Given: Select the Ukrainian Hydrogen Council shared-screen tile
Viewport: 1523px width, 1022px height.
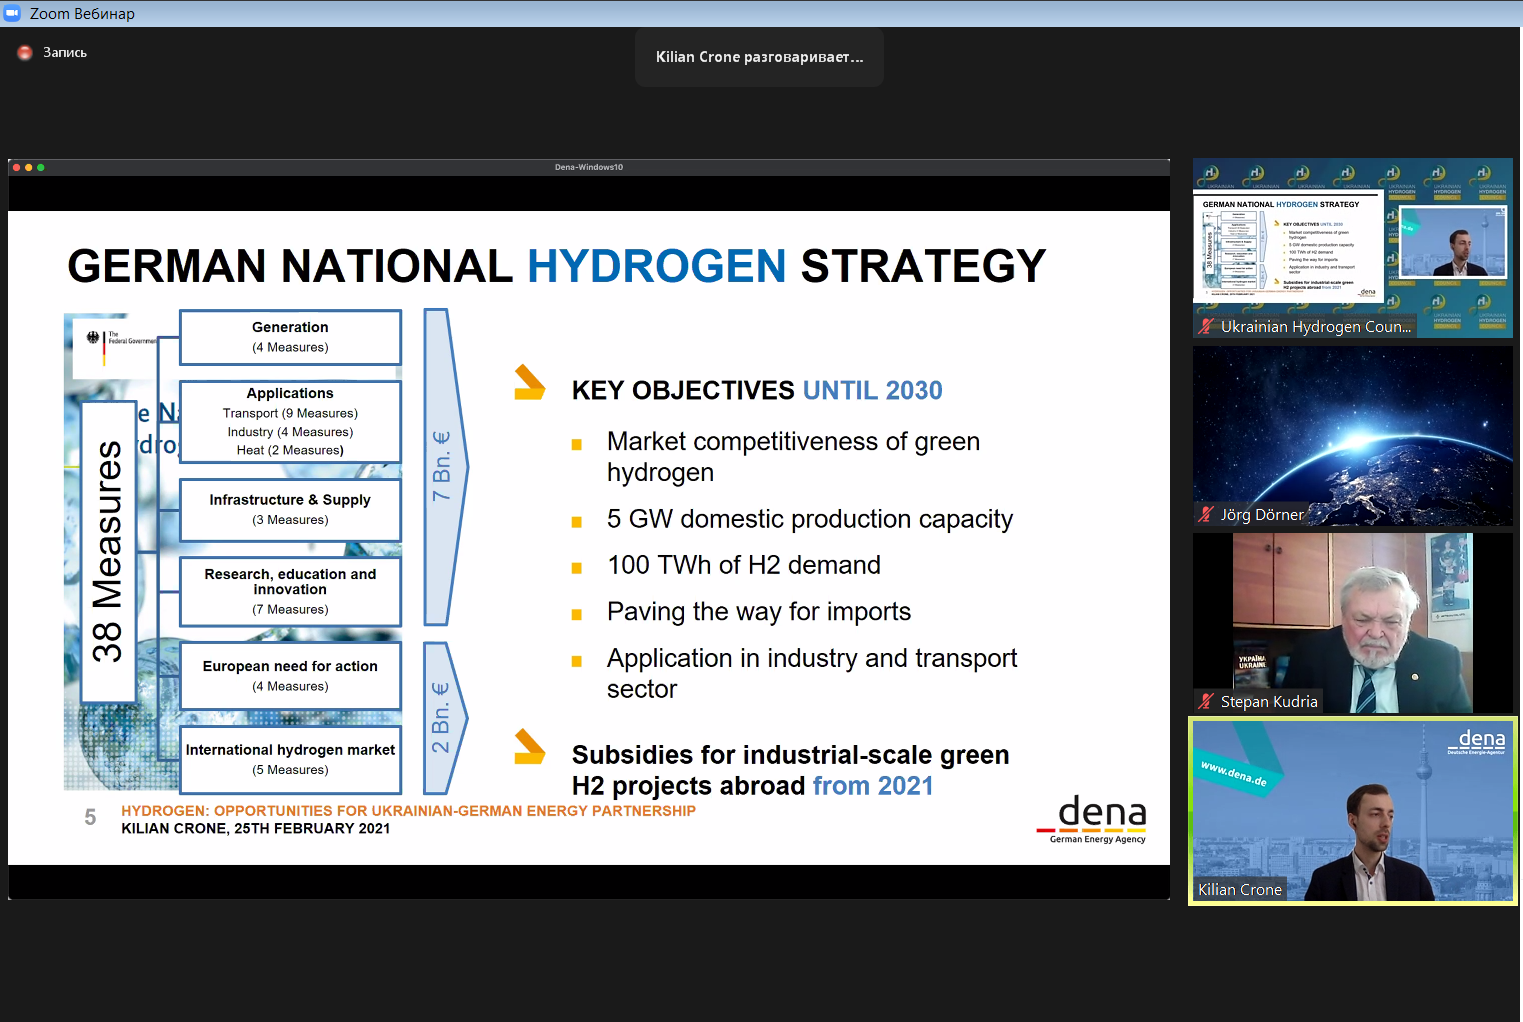Looking at the screenshot, I should [x=1352, y=248].
